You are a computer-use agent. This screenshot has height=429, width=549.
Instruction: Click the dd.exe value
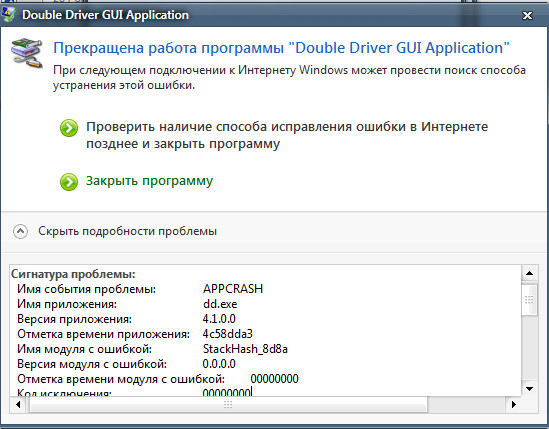pos(220,304)
